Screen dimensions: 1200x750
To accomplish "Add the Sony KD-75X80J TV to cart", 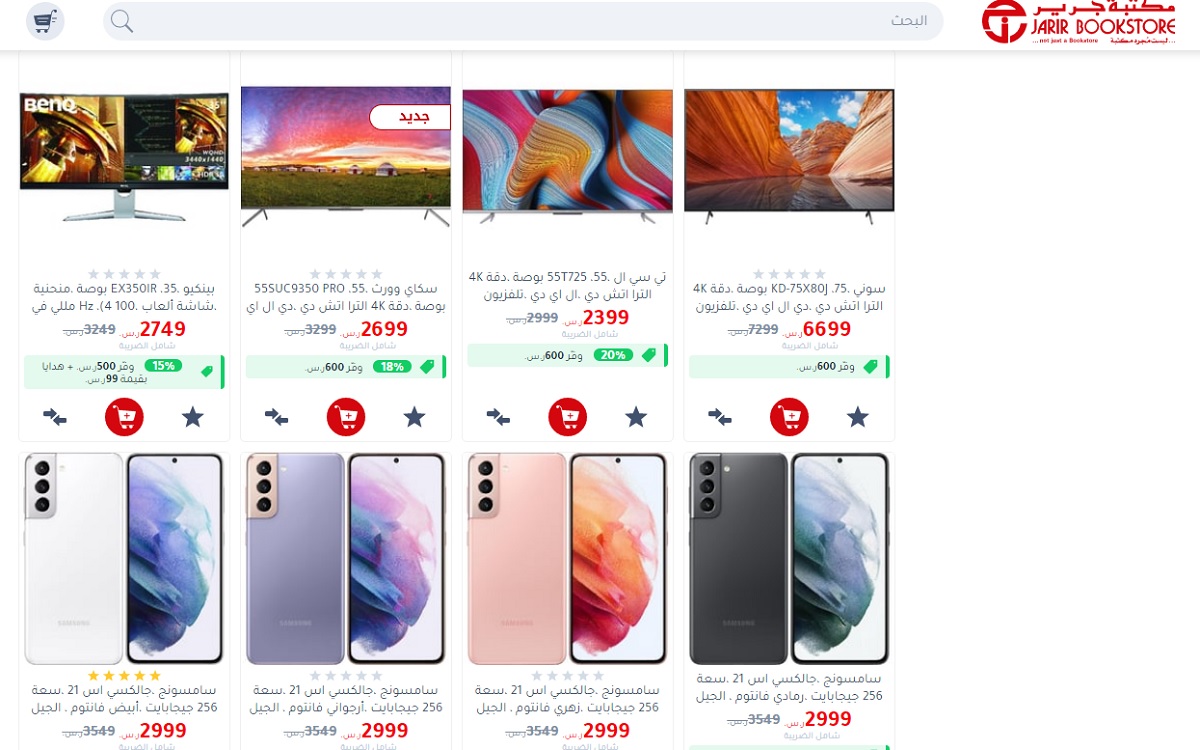I will pyautogui.click(x=789, y=416).
